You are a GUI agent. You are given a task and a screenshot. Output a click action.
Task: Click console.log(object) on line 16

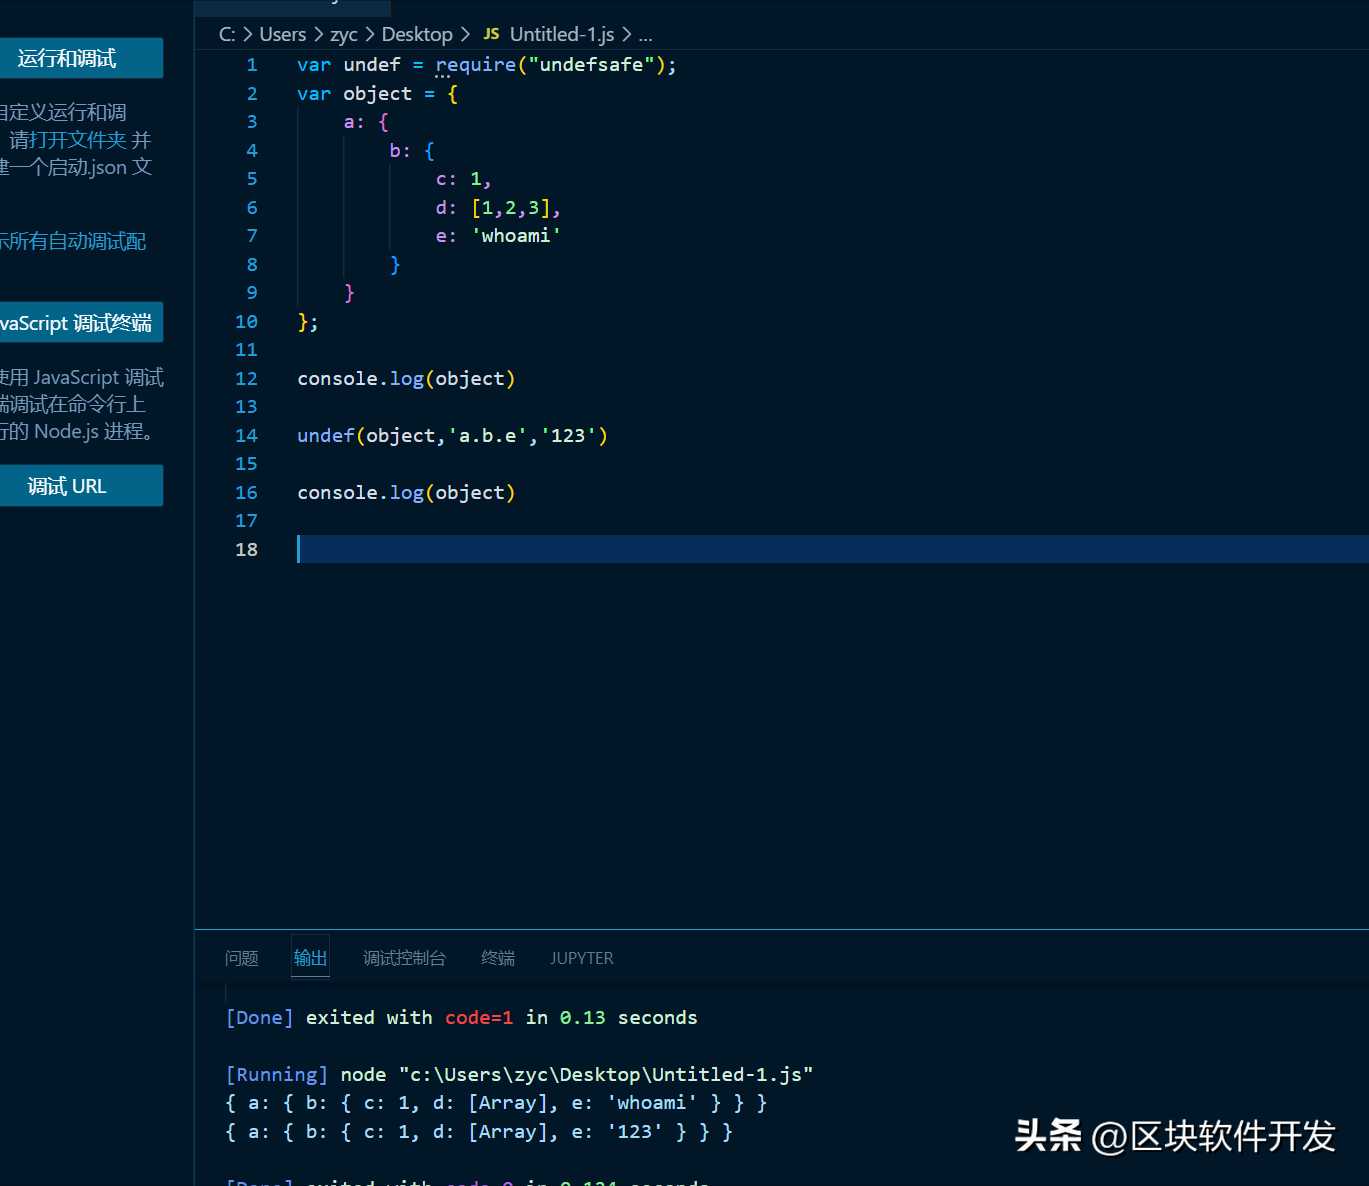[406, 493]
